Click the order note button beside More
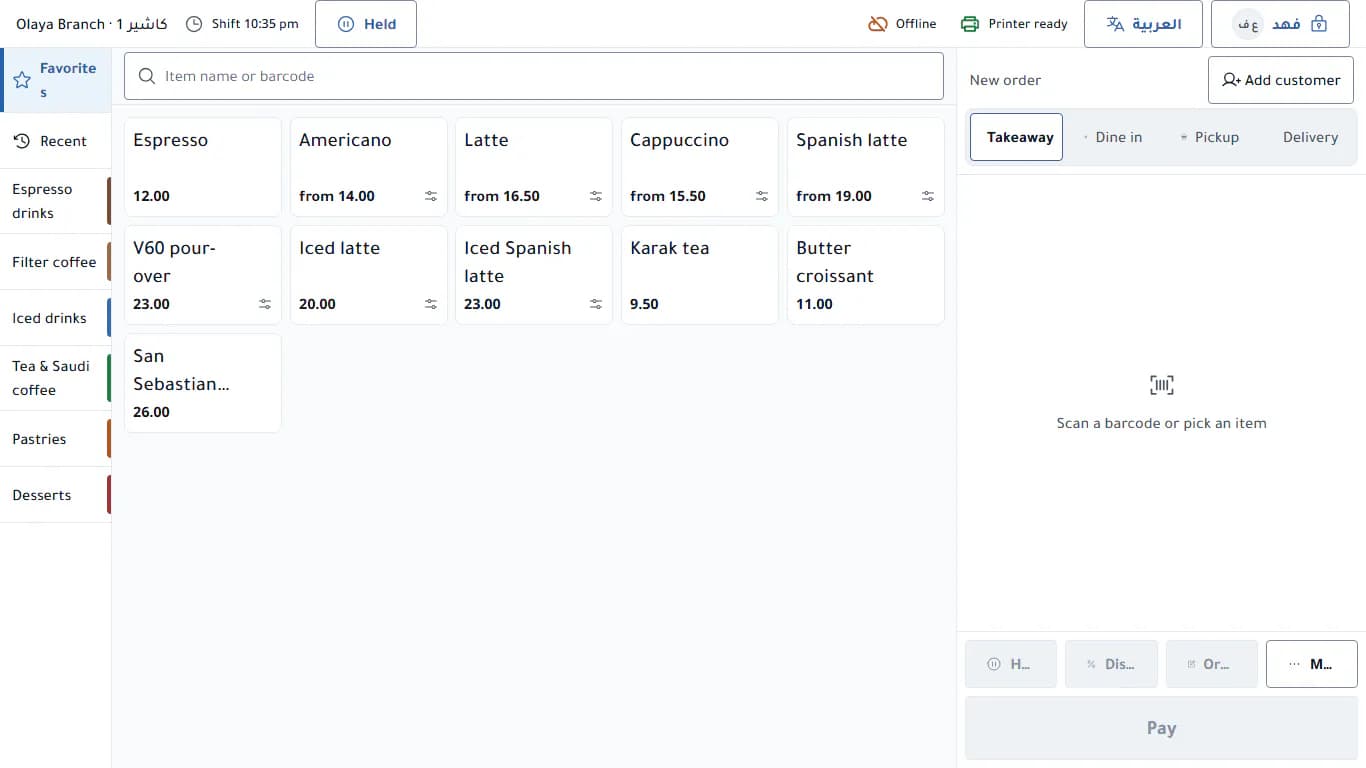1366x768 pixels. tap(1212, 664)
